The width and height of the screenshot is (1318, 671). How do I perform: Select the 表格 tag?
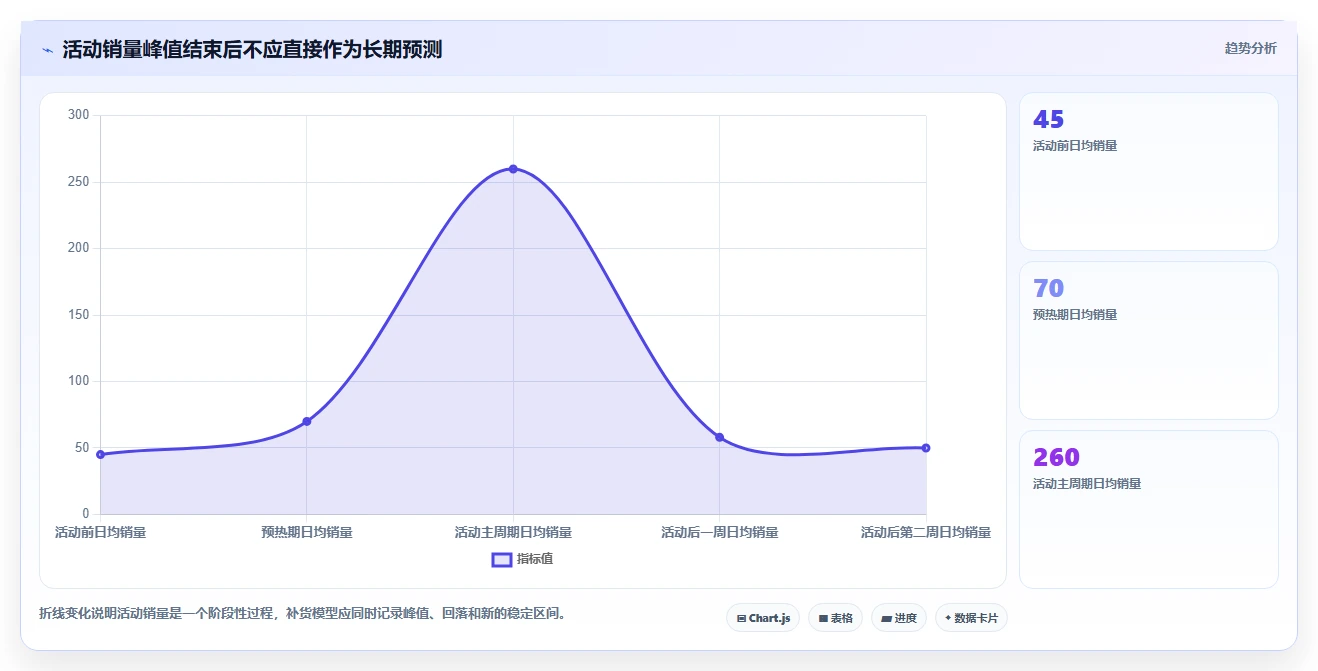point(835,618)
